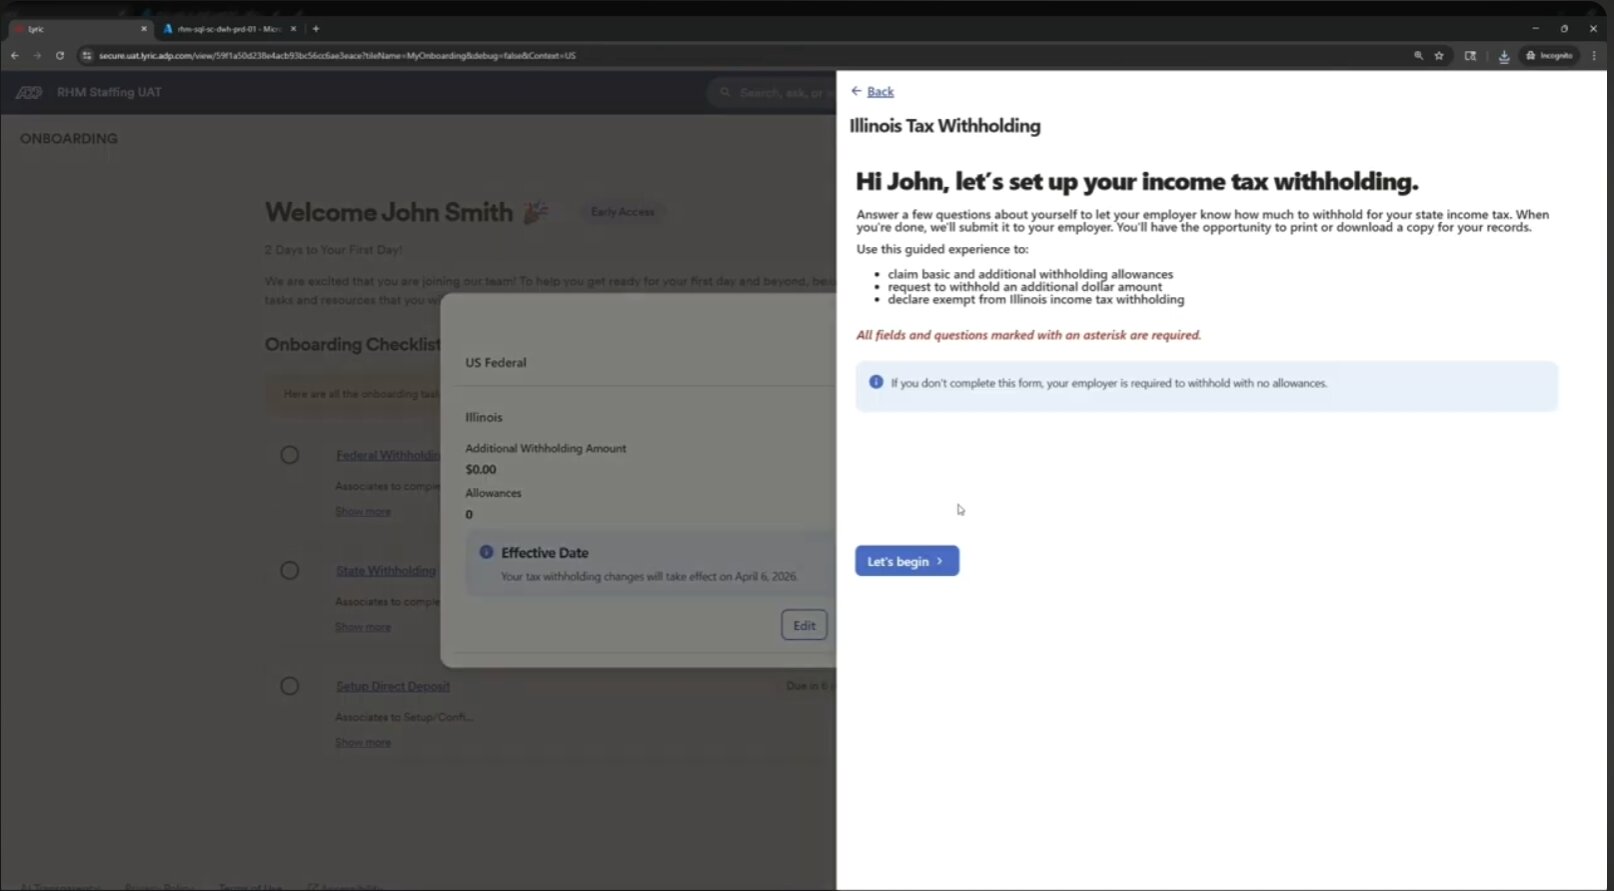Close the rhm-sql-sc-dwh-prd-01 tab
The height and width of the screenshot is (891, 1614).
pos(293,29)
